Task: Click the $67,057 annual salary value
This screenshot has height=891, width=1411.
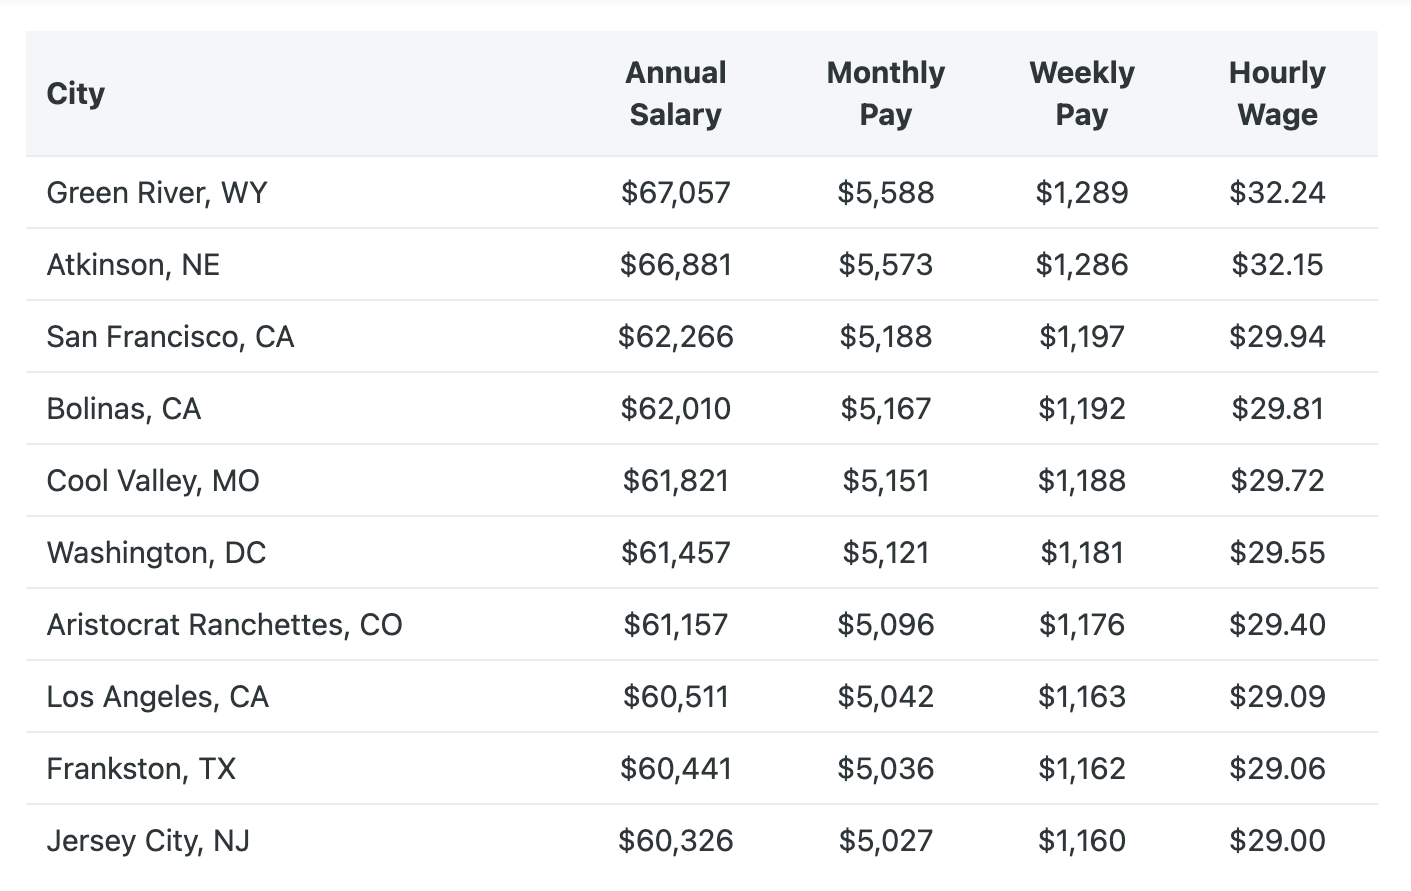Action: [x=676, y=192]
